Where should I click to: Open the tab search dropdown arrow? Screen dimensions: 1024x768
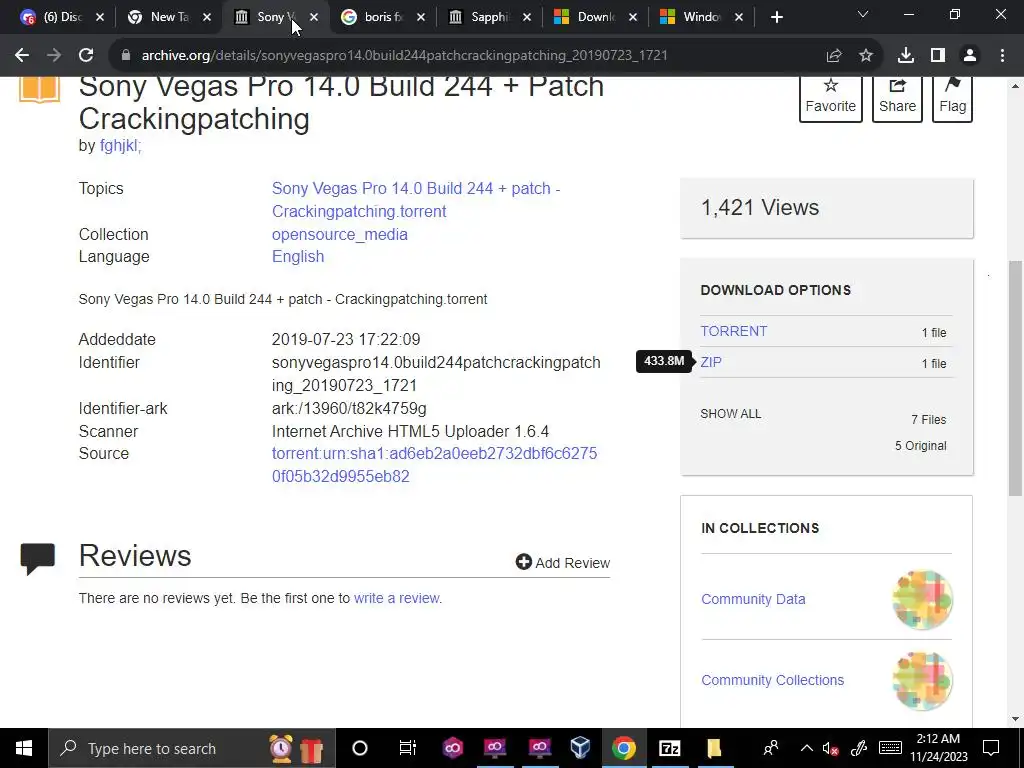(x=863, y=14)
